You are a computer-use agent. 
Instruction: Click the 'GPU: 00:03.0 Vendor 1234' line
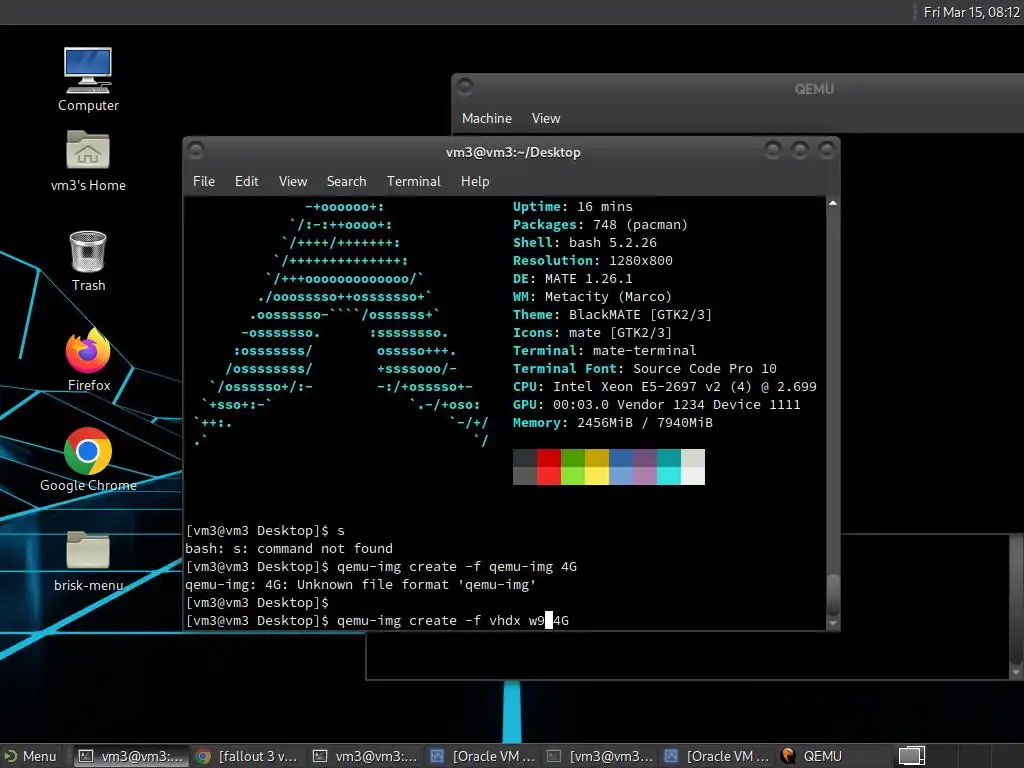point(656,405)
